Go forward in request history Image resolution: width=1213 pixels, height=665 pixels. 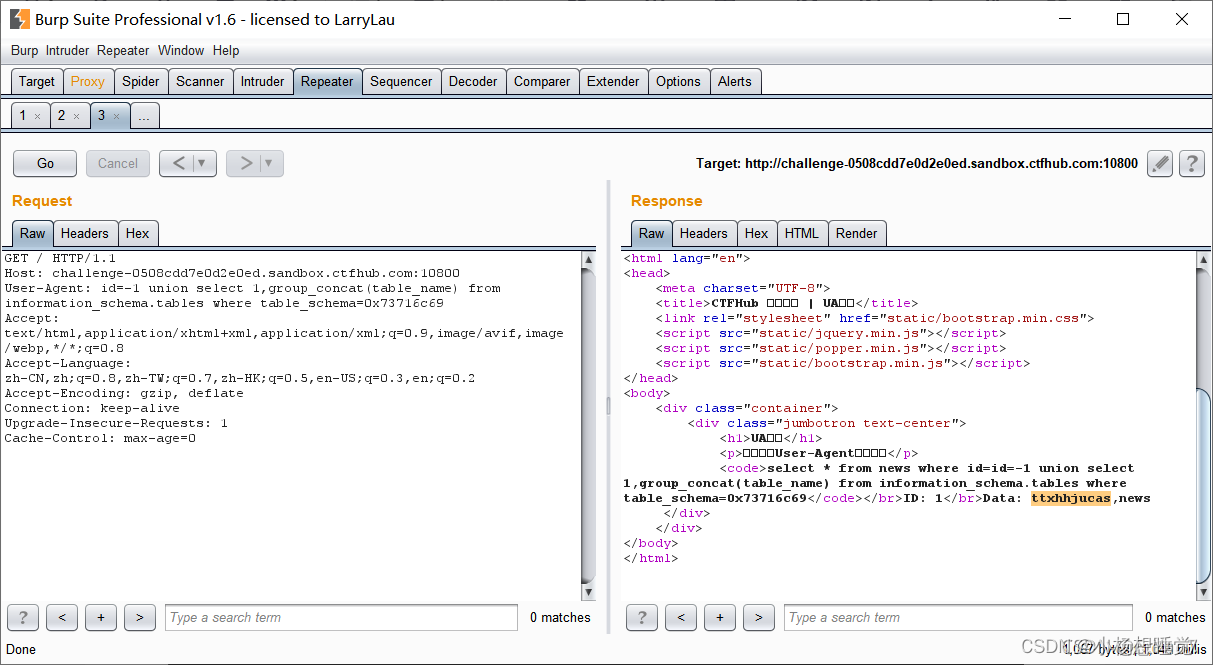(246, 163)
